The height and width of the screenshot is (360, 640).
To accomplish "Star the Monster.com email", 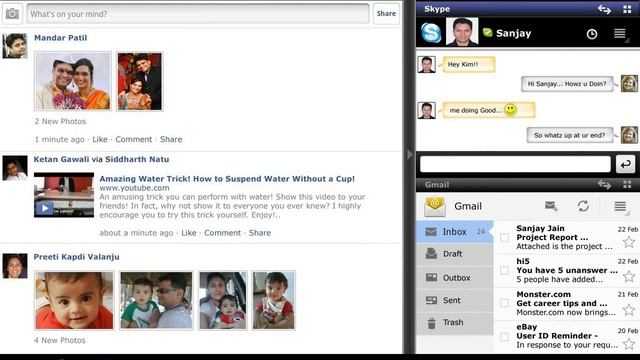I will pyautogui.click(x=629, y=310).
